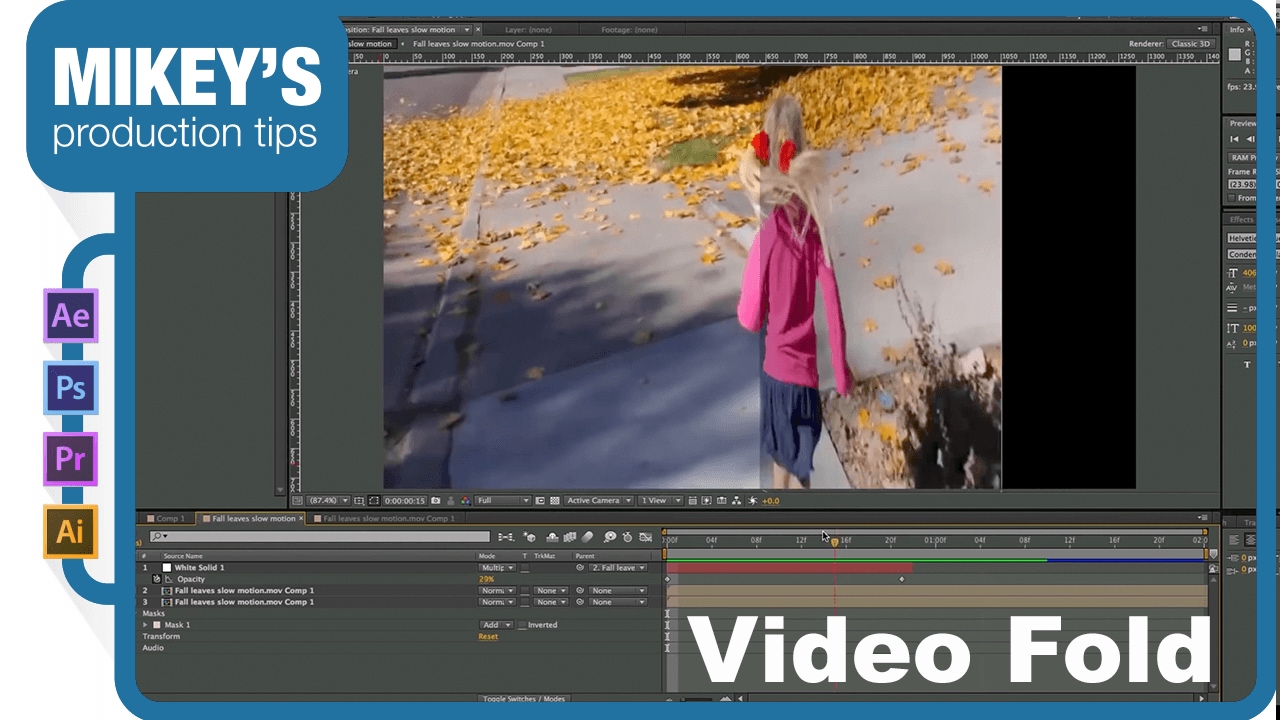Viewport: 1280px width, 720px height.
Task: Open the Active Camera view dropdown
Action: click(x=599, y=500)
